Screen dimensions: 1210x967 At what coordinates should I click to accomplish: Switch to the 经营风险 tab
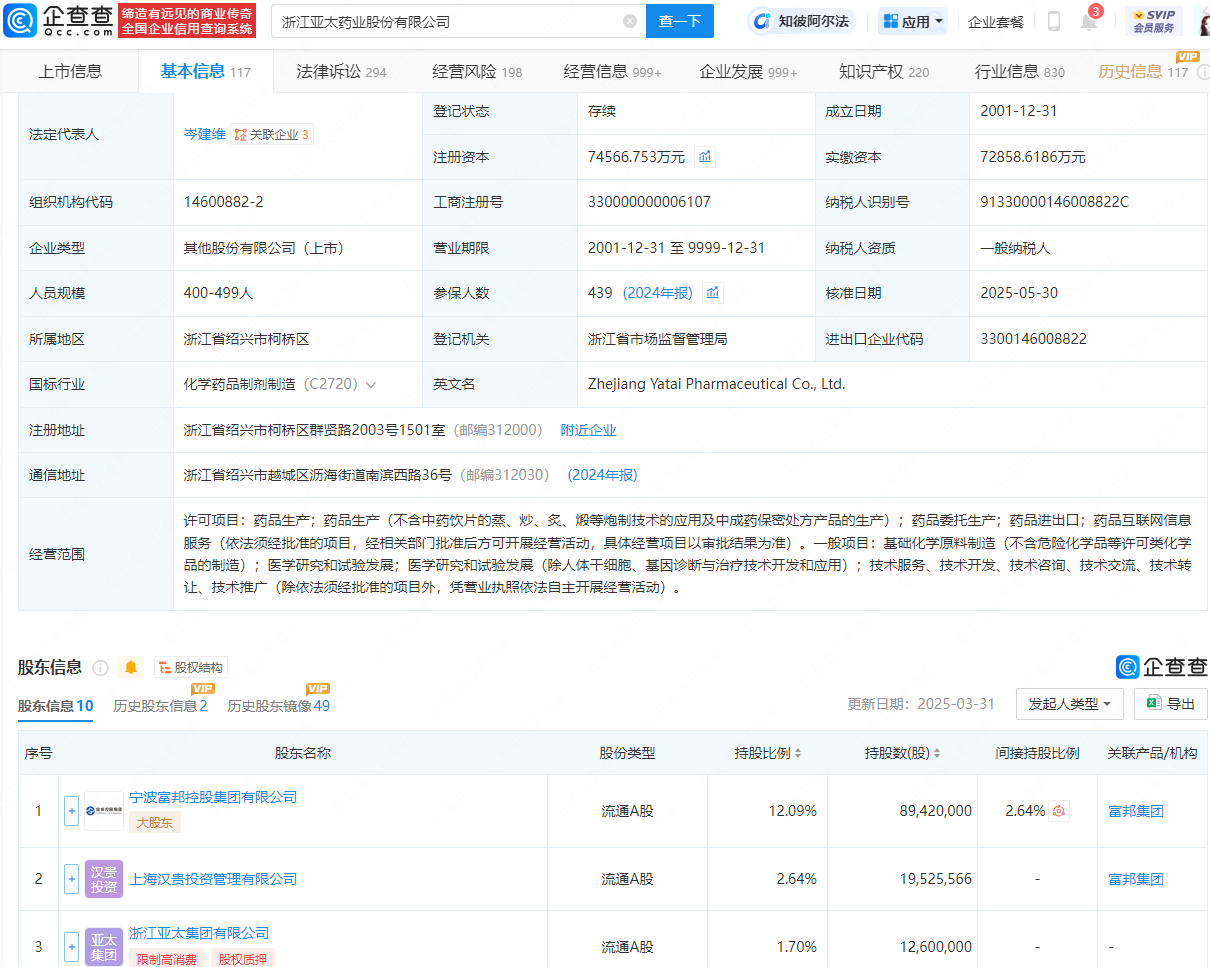click(477, 71)
